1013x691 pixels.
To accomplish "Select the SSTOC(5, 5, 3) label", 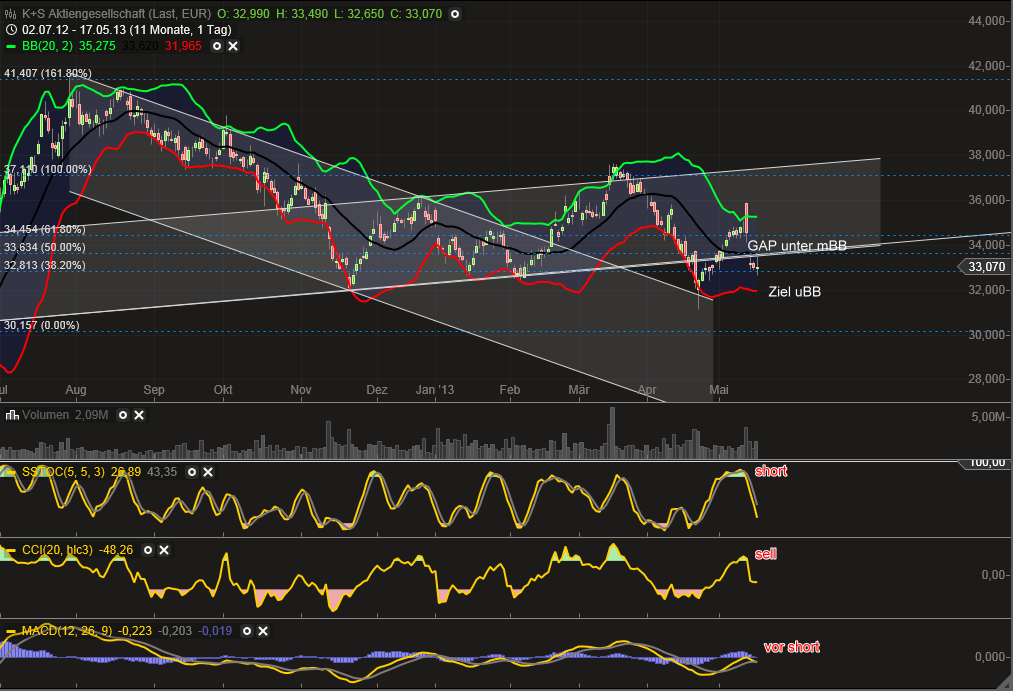I will pos(63,472).
